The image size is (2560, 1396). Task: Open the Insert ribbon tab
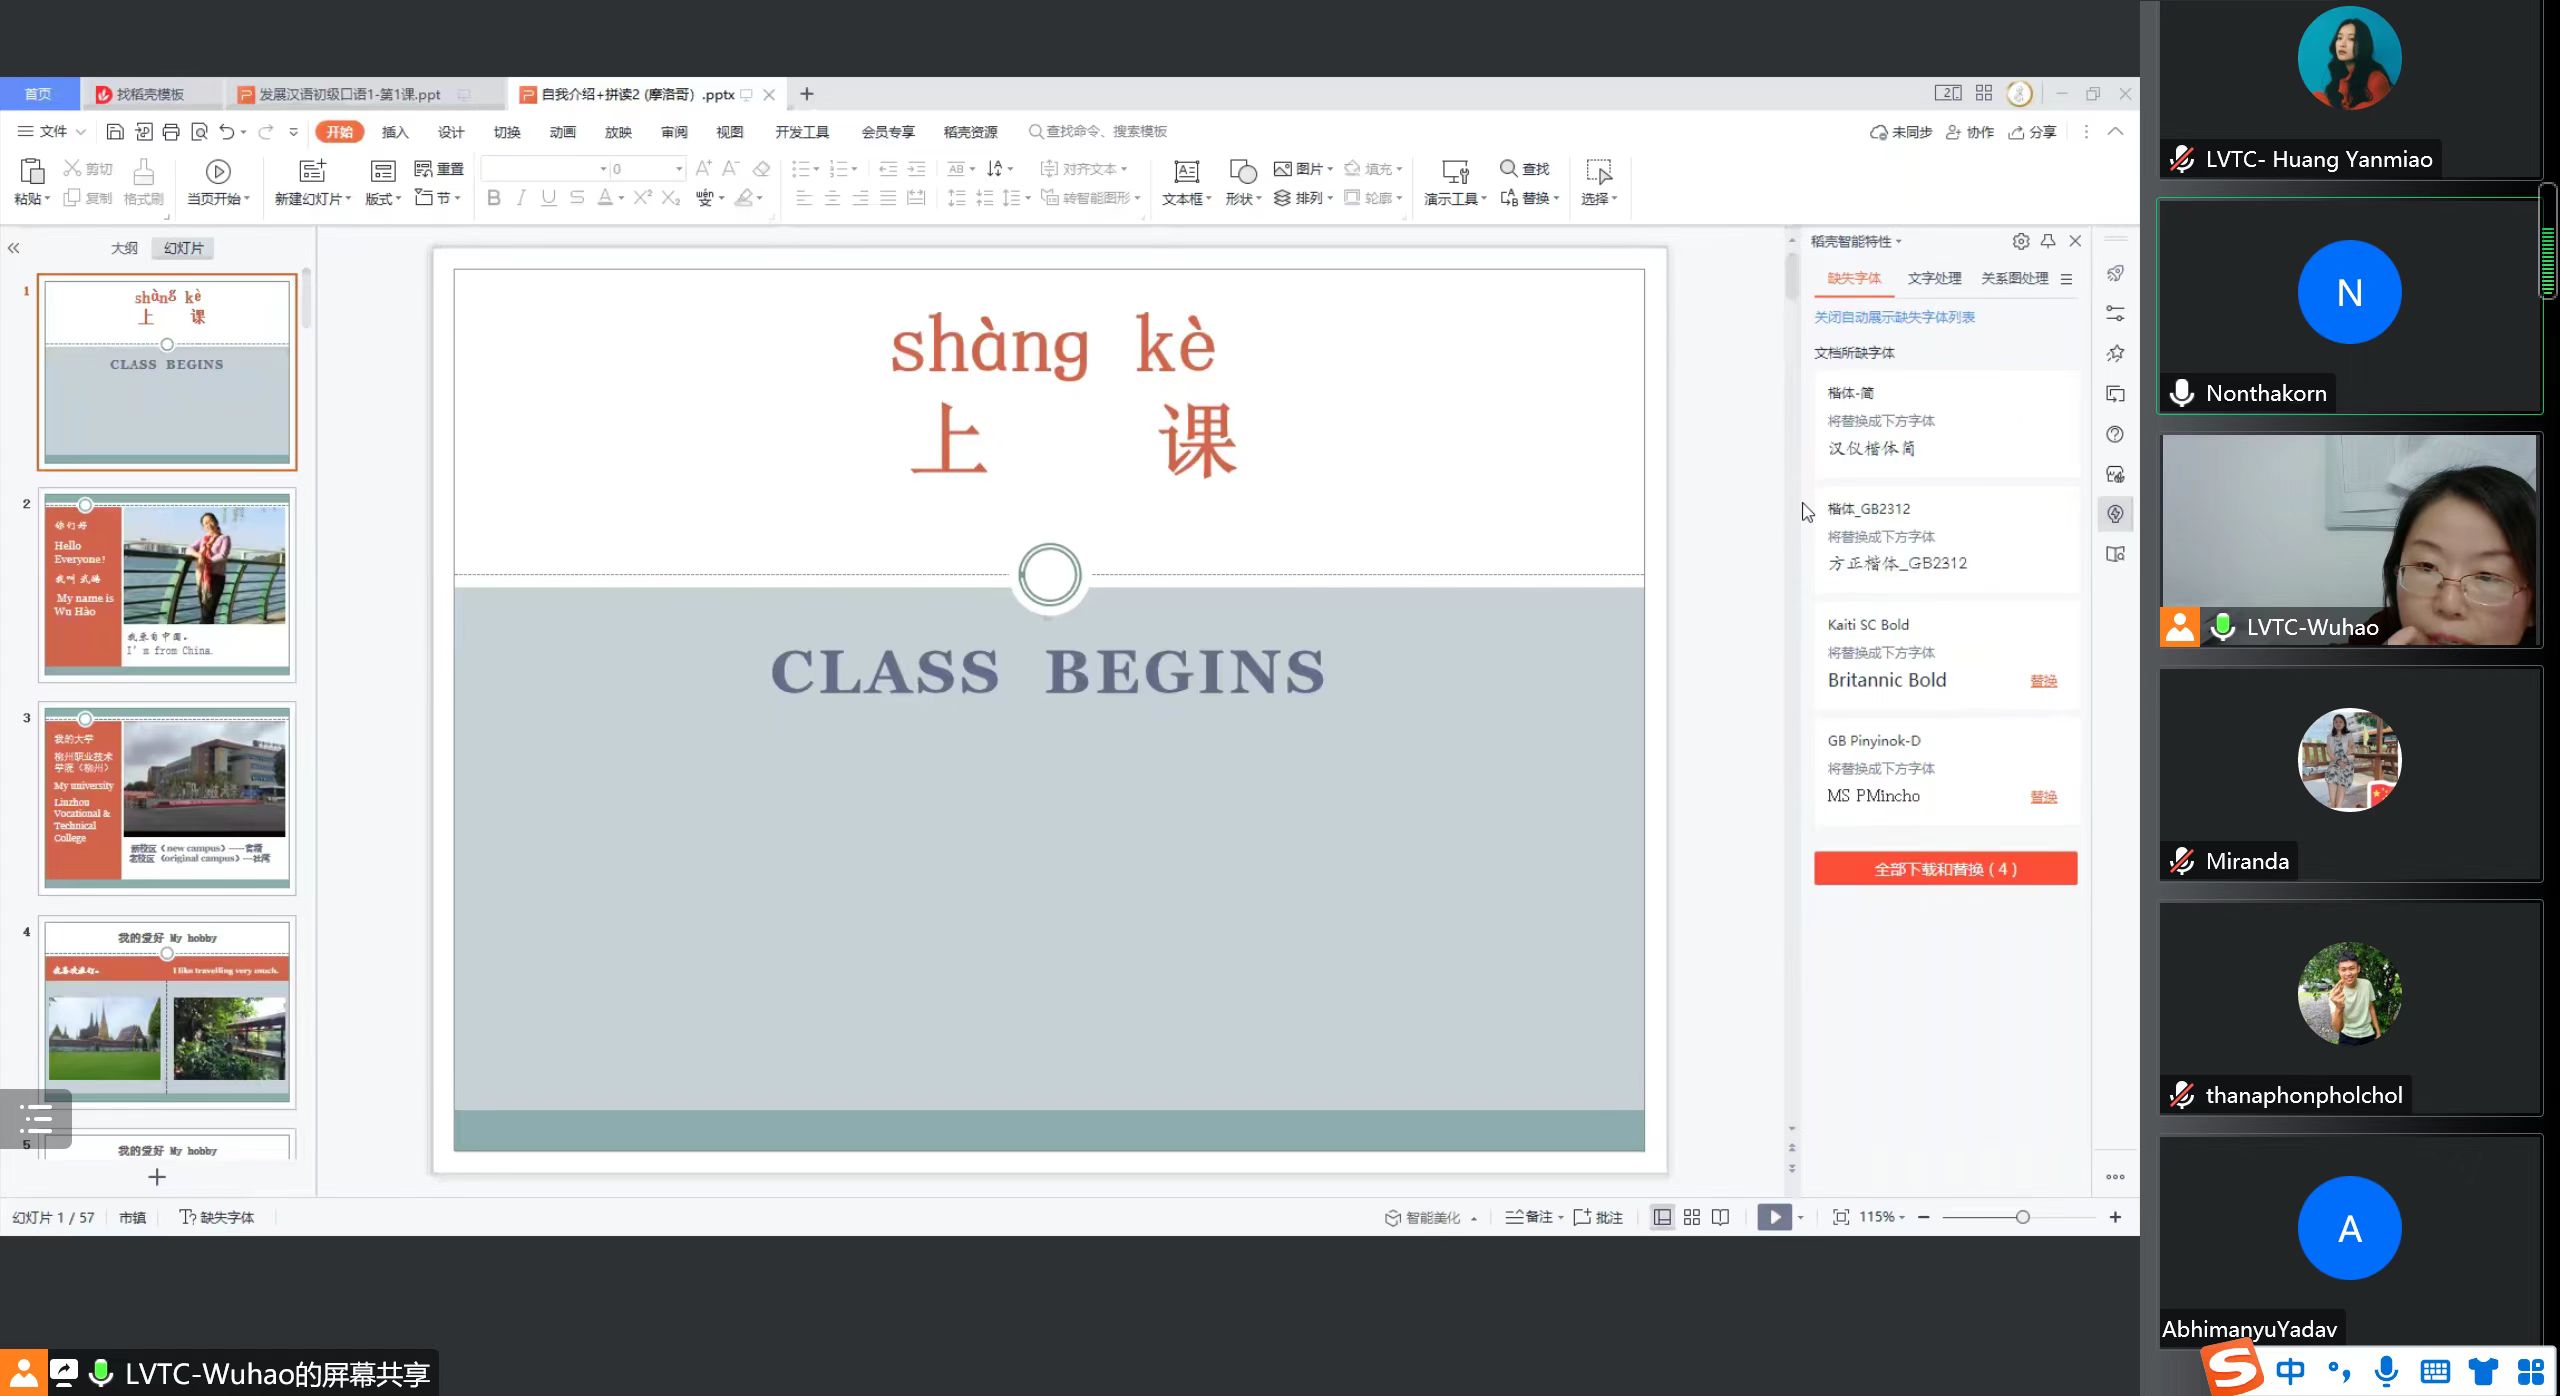395,132
